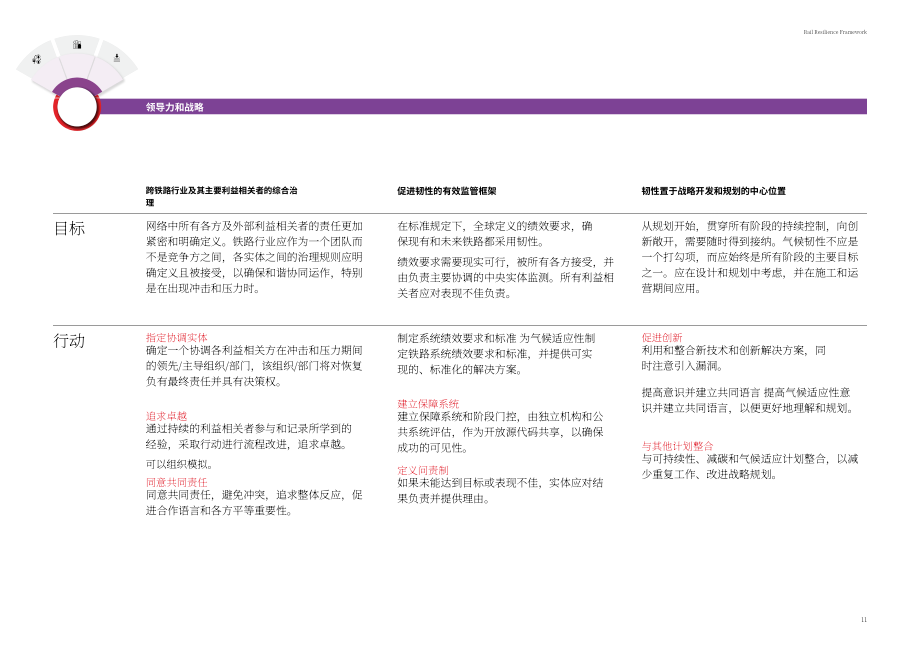Click the red heading '同意共同责任'
Viewport: 920px width, 651px height.
177,482
